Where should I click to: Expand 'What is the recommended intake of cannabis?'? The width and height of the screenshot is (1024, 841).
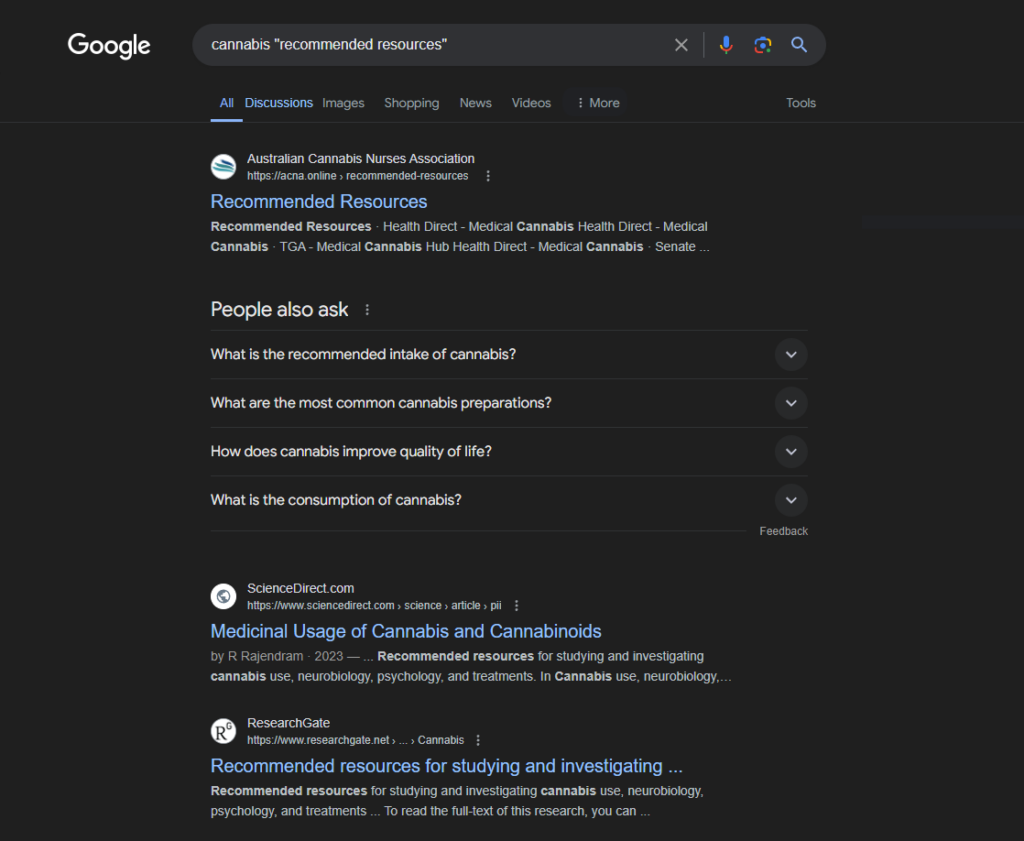(791, 355)
